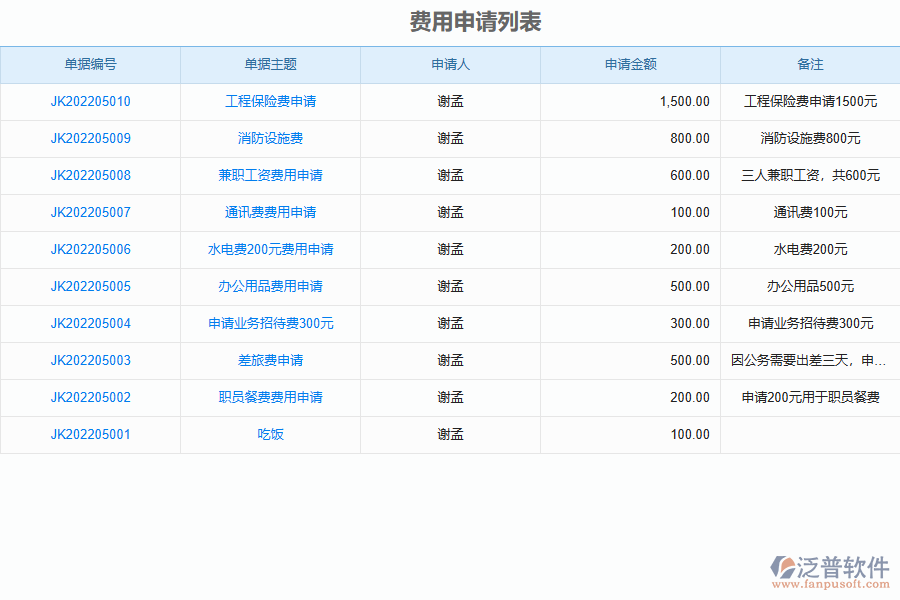
Task: Select the remark 申请业务招待费300元
Action: coord(810,324)
